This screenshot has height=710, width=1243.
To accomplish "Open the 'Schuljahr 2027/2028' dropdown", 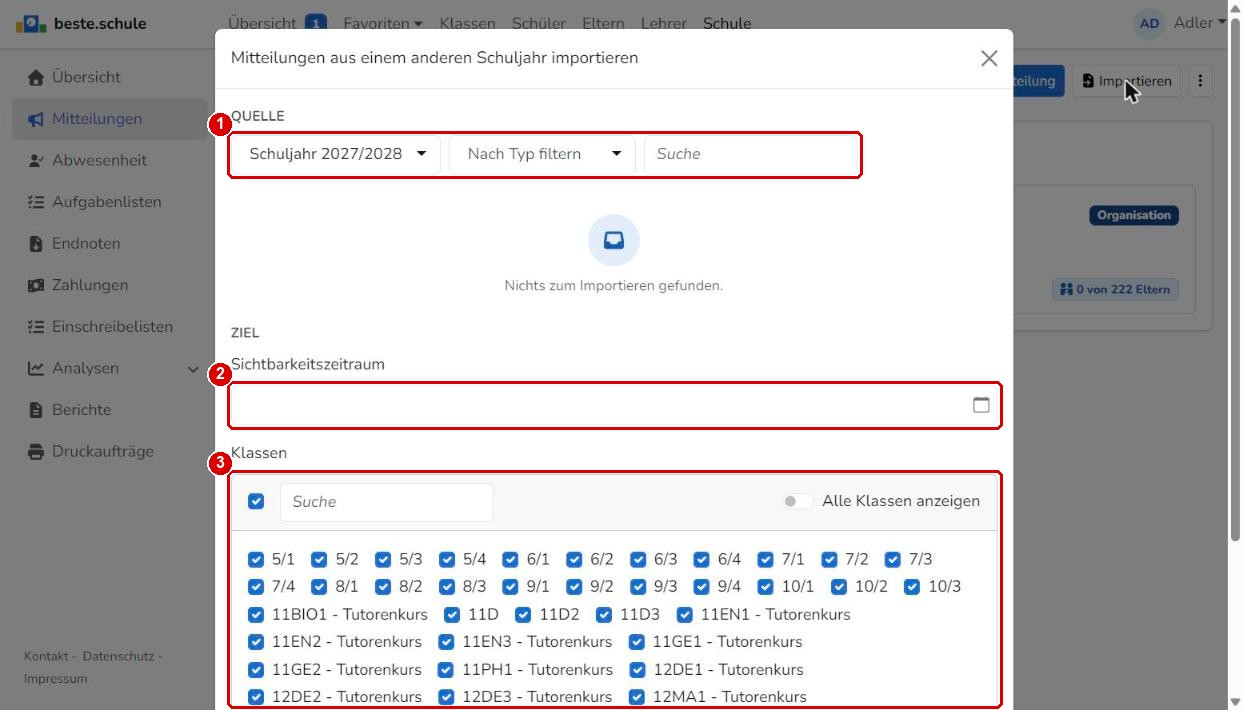I will [337, 154].
